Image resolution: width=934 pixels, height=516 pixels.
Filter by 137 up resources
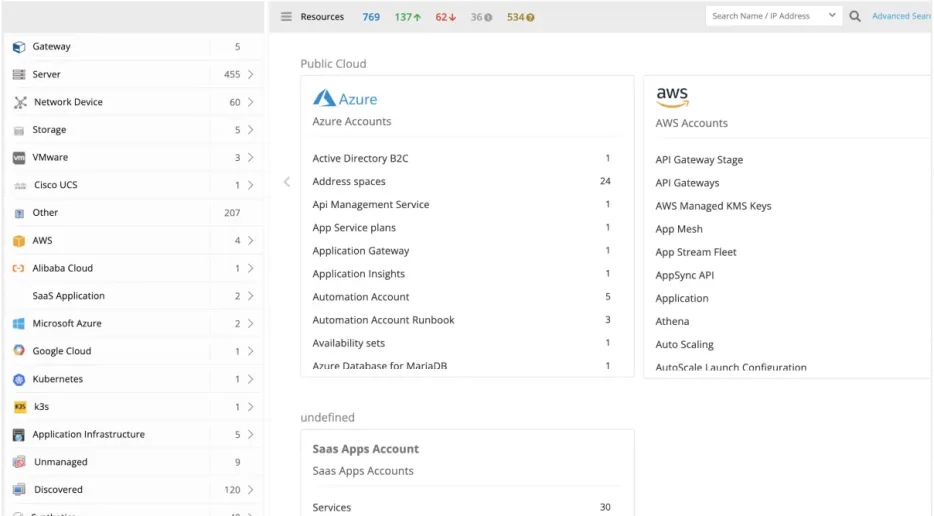tap(408, 17)
